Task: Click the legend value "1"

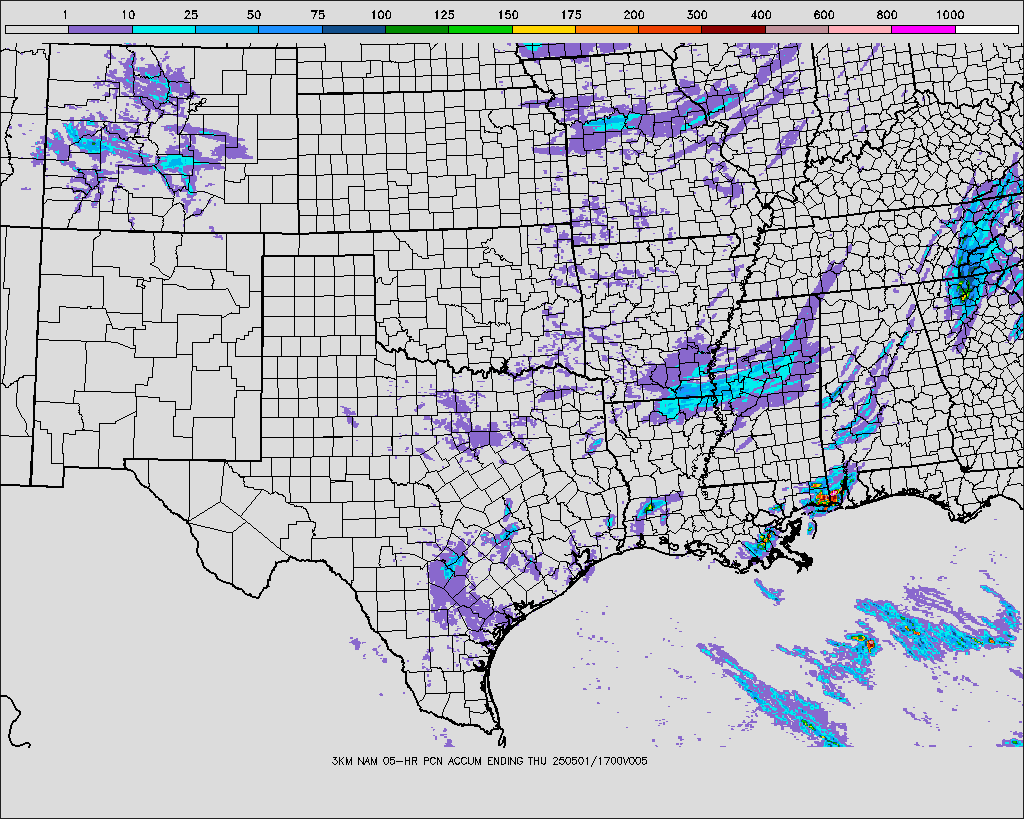Action: (x=65, y=15)
